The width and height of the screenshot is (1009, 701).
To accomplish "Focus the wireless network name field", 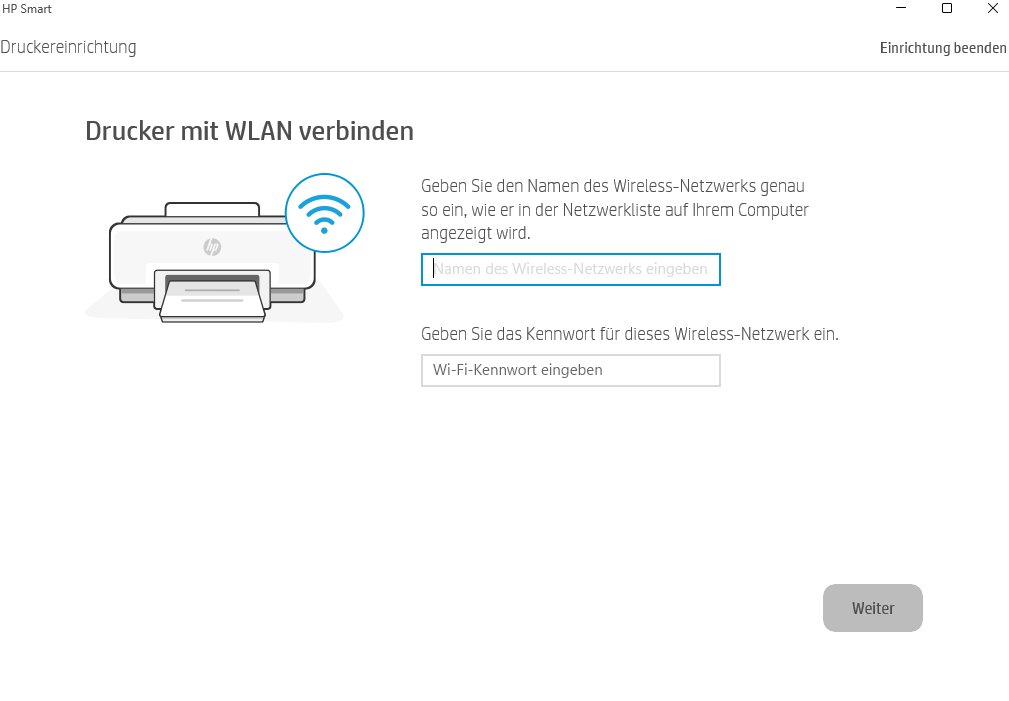I will point(571,270).
